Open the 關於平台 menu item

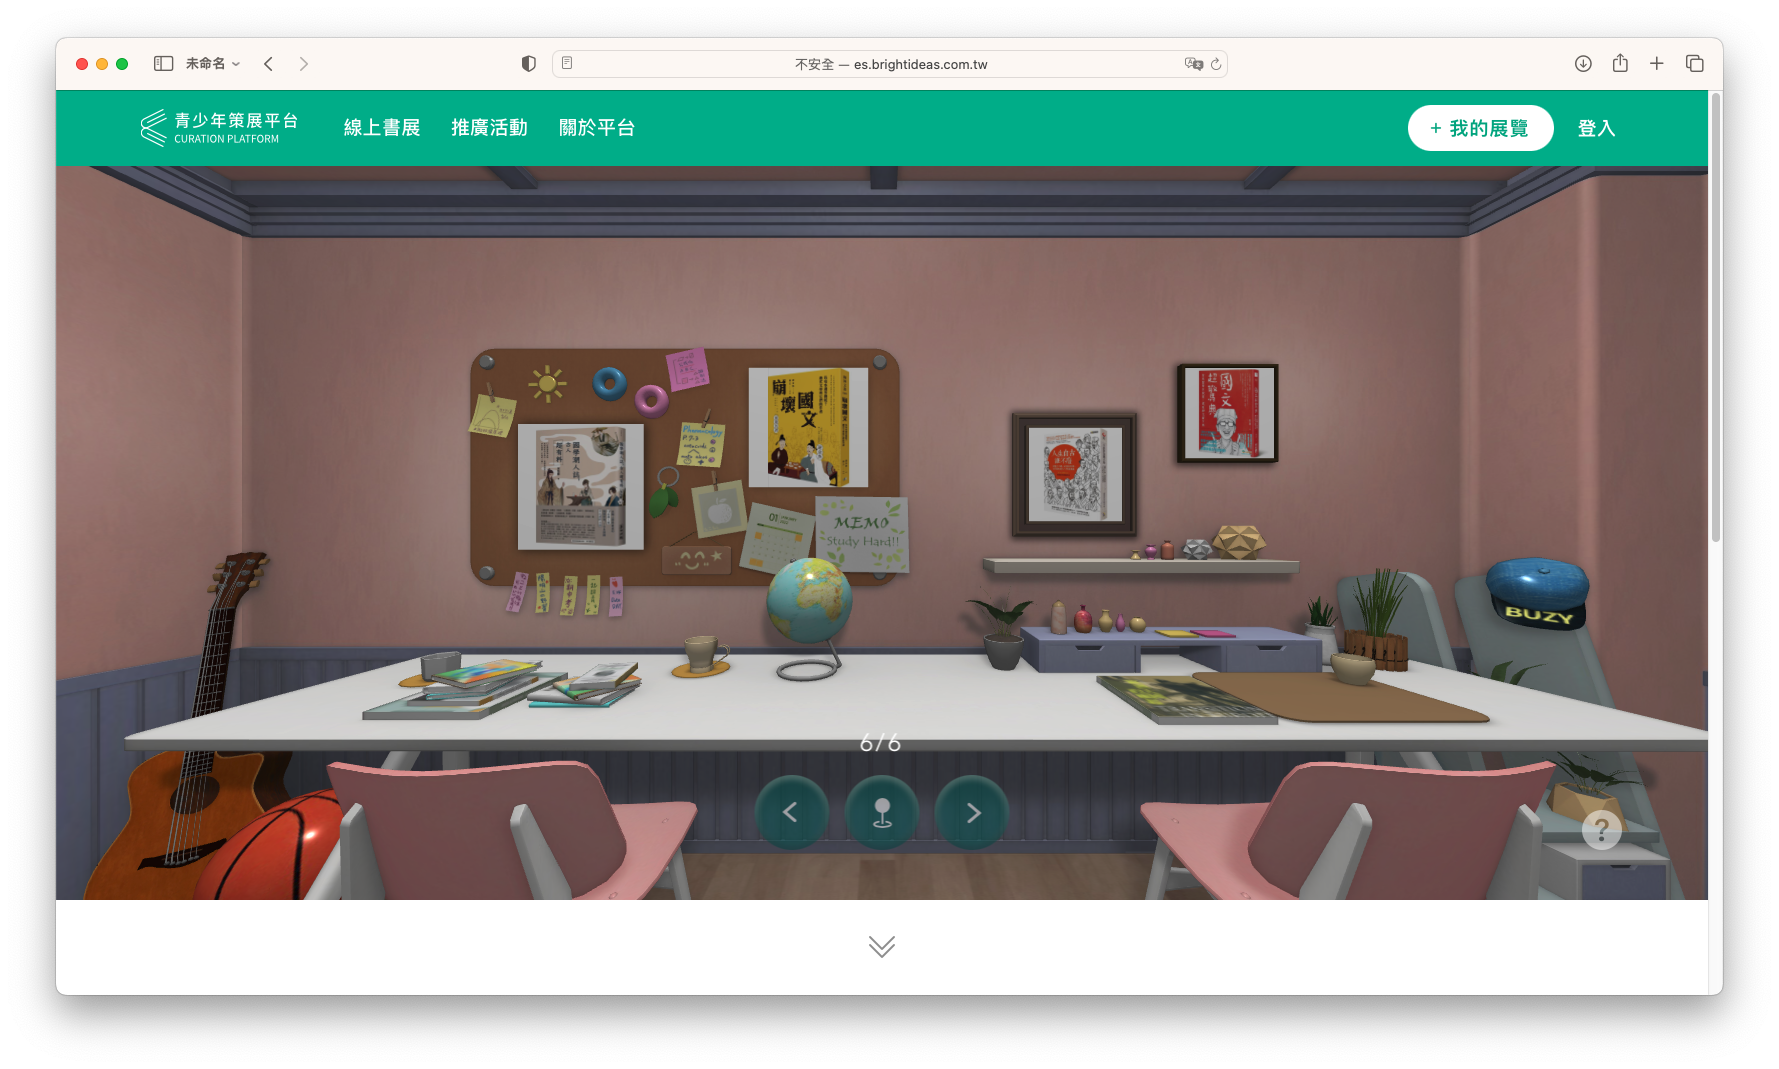click(597, 128)
